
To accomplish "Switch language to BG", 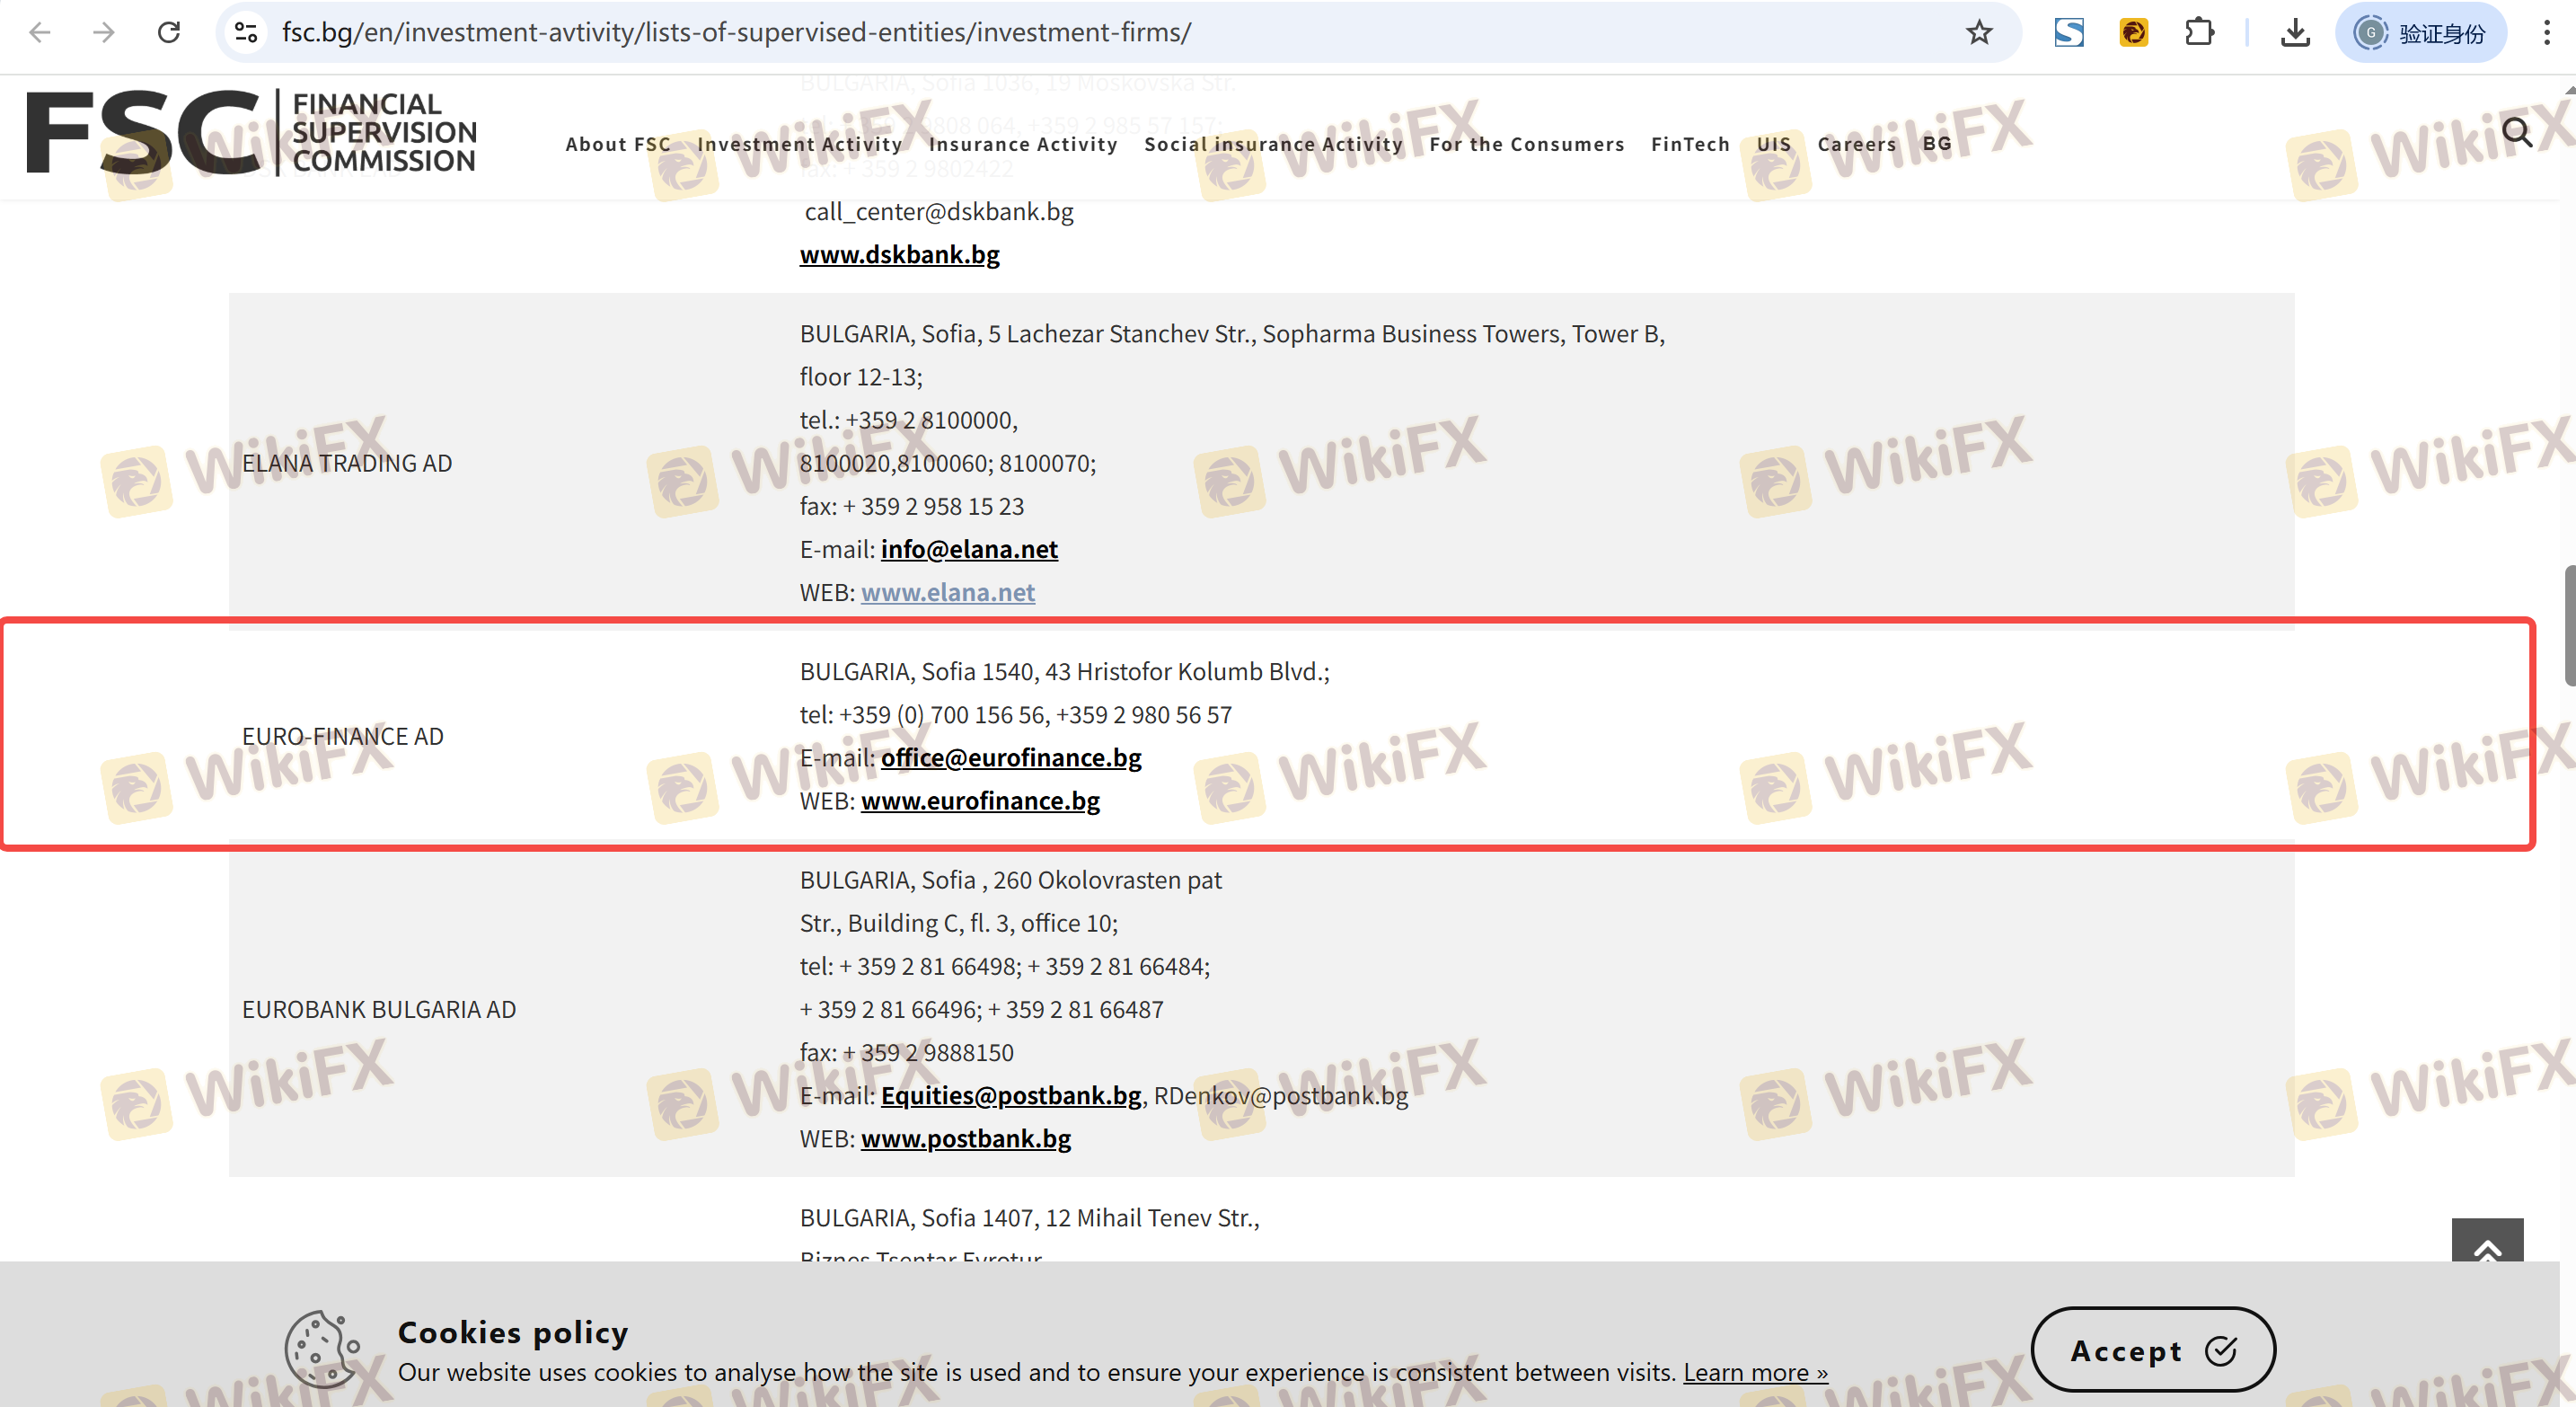I will [1936, 143].
